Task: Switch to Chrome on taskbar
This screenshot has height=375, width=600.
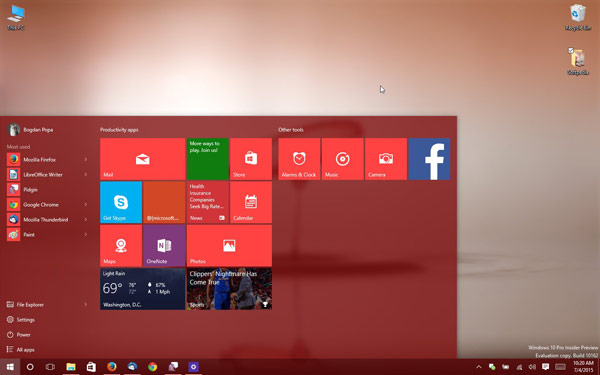Action: click(x=153, y=367)
